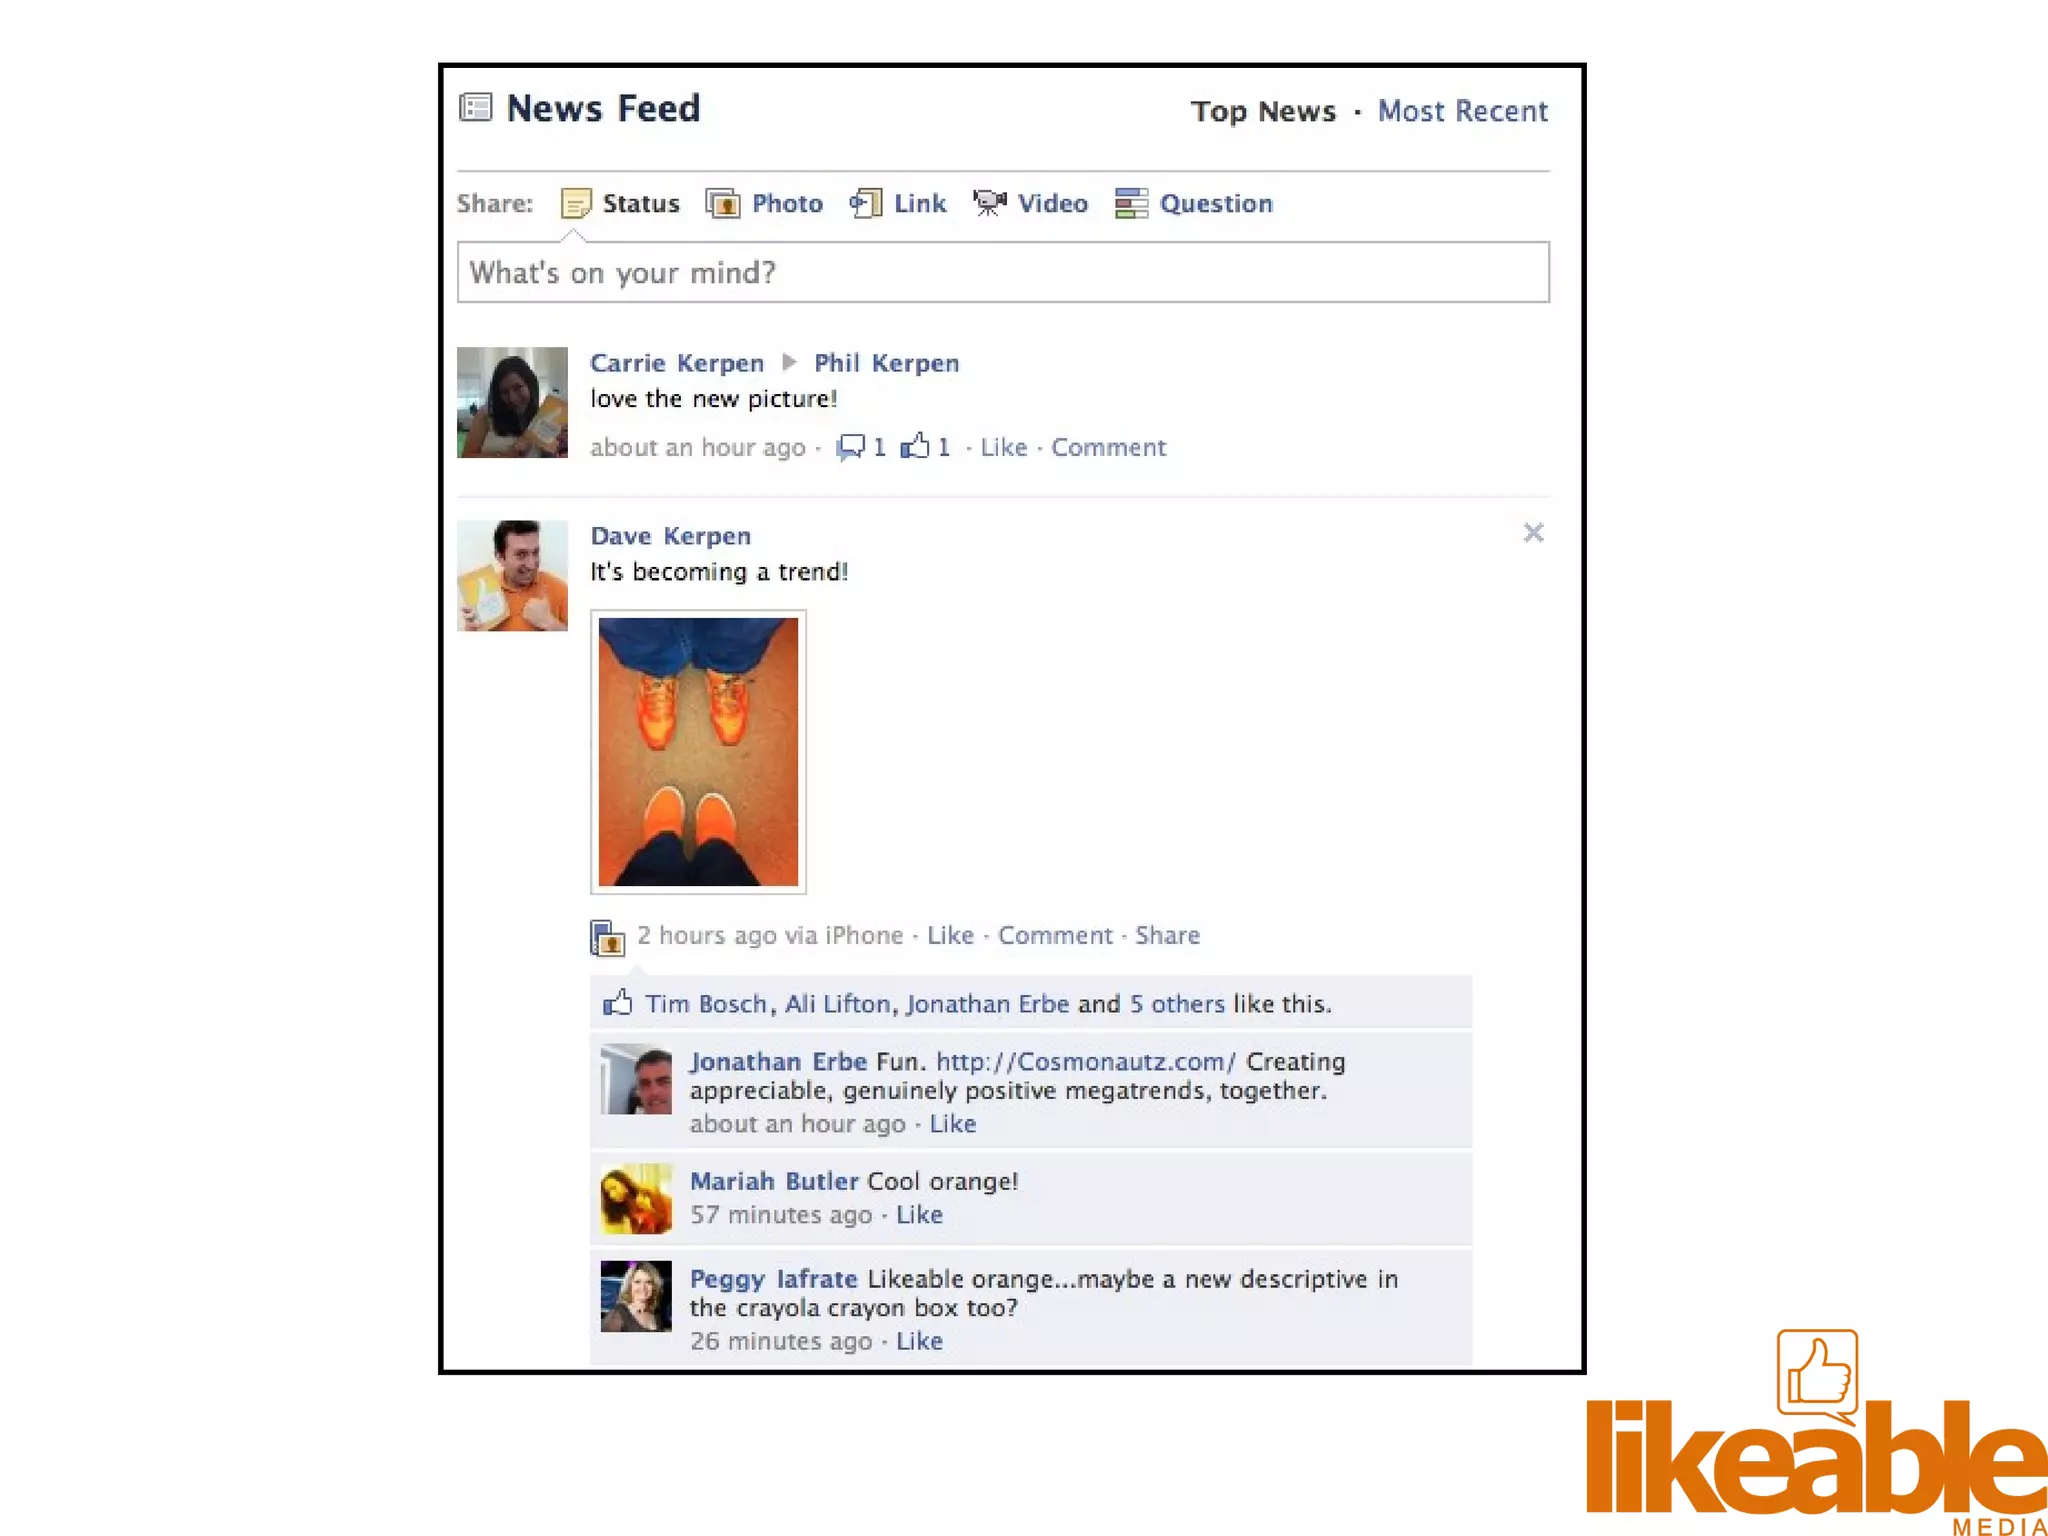This screenshot has height=1536, width=2048.
Task: Open the Question poll icon
Action: [1131, 203]
